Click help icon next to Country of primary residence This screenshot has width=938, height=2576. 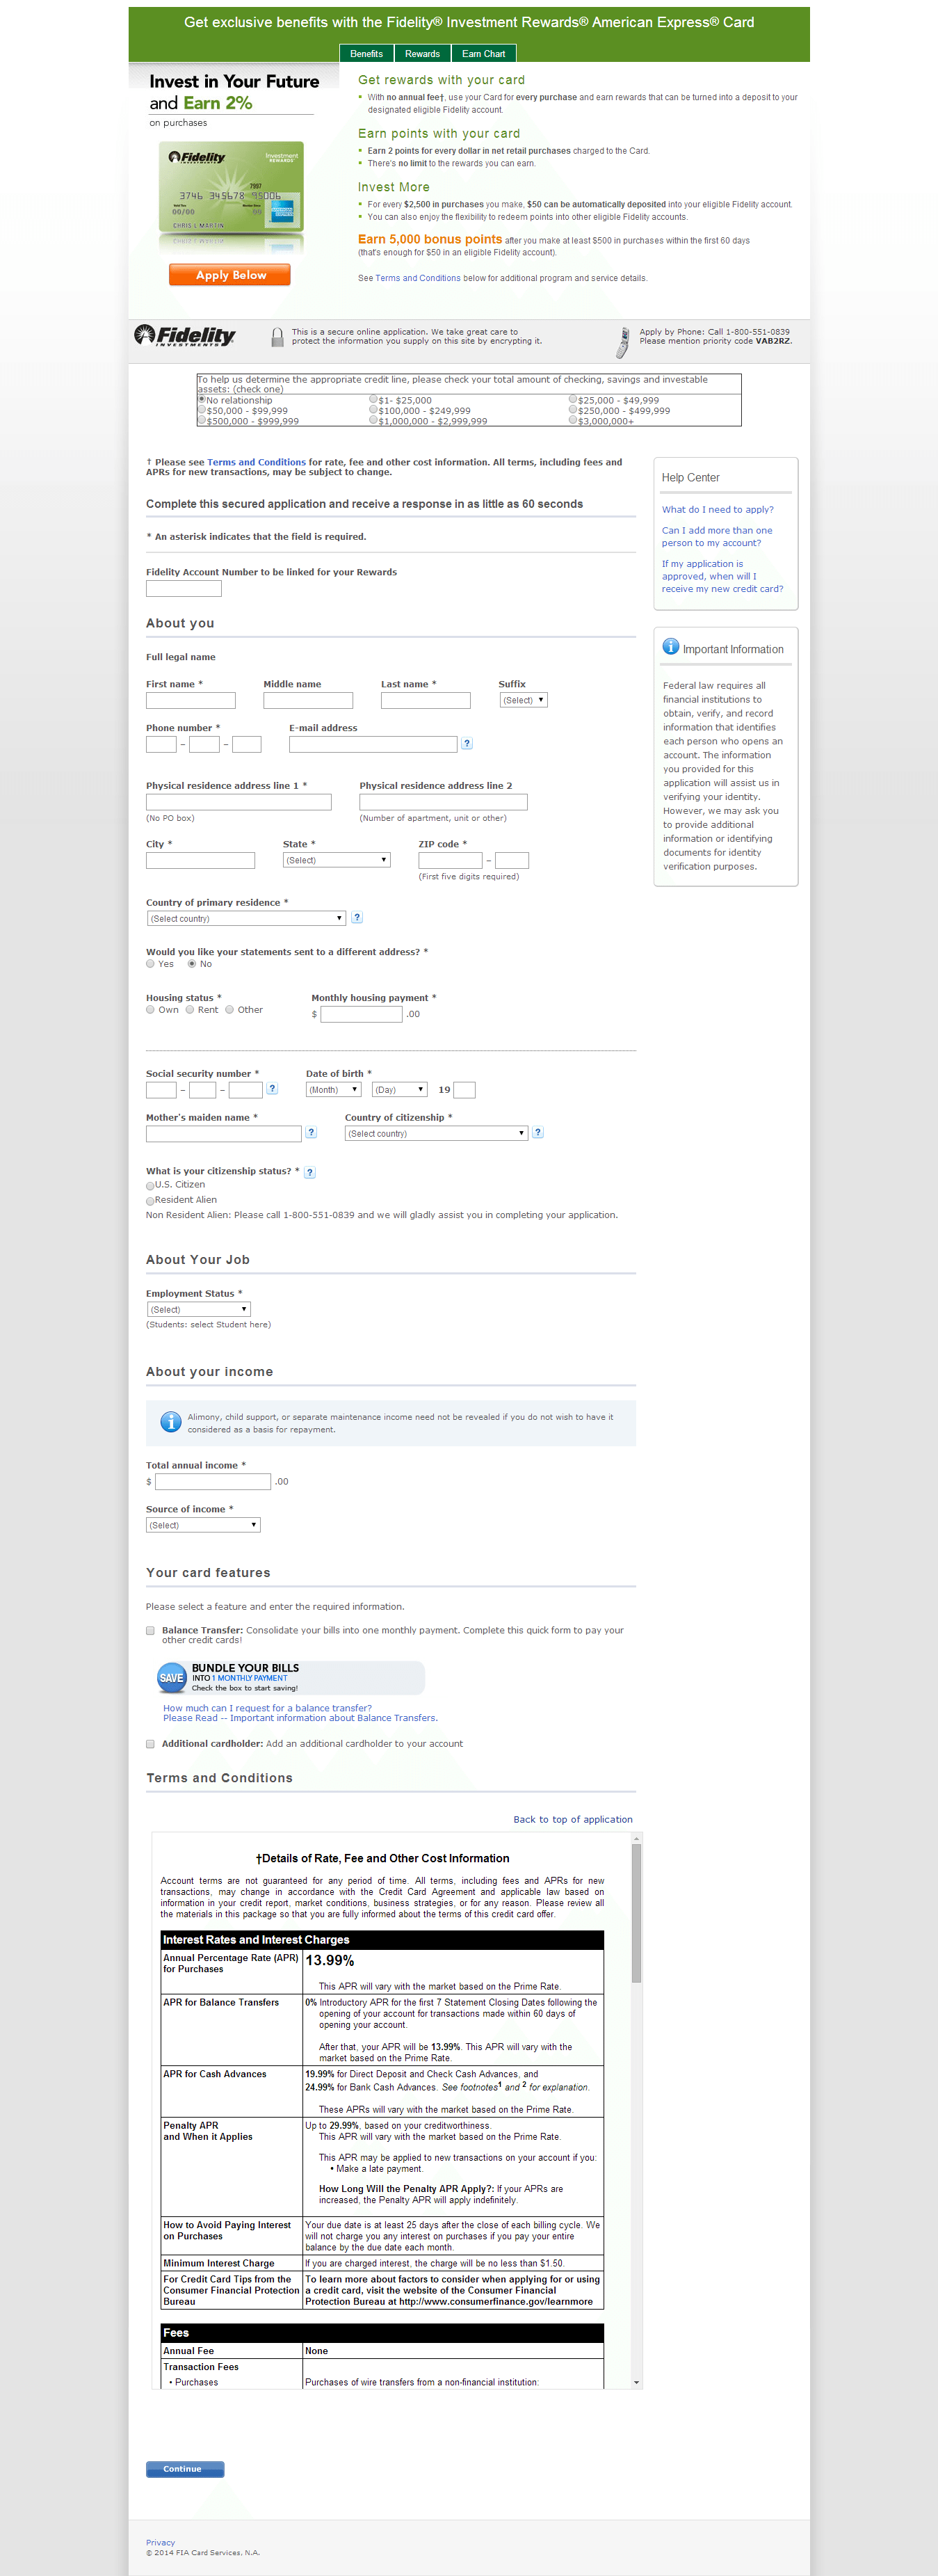357,918
